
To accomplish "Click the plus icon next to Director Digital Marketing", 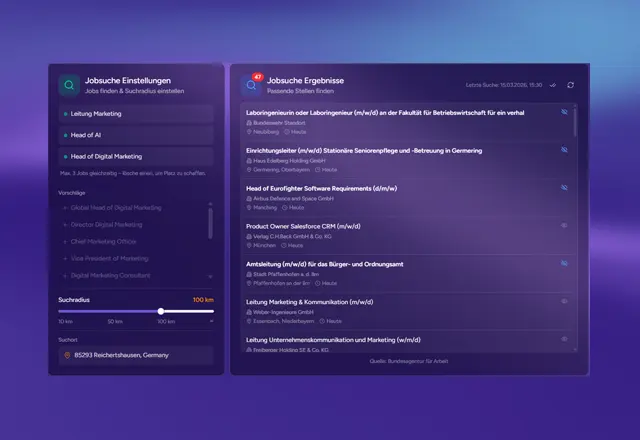I will point(65,225).
